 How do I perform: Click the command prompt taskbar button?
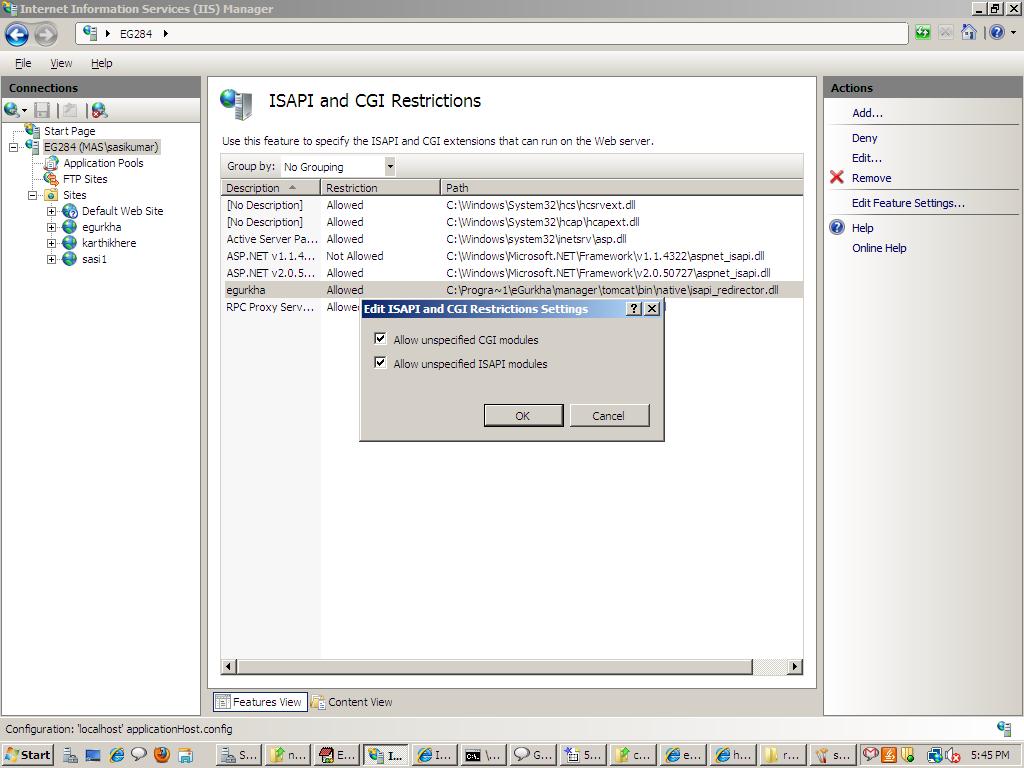point(482,755)
